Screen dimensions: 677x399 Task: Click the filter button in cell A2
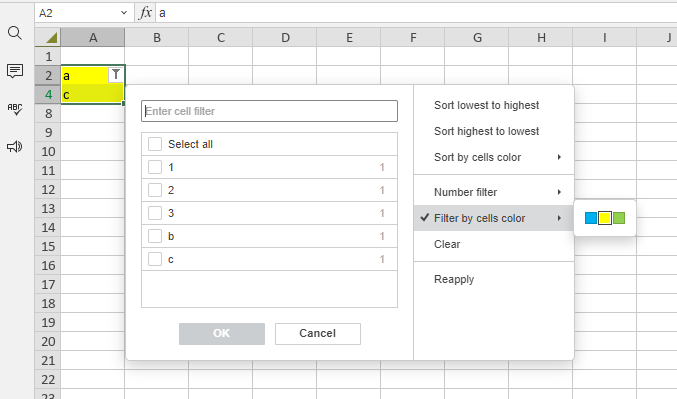point(116,75)
